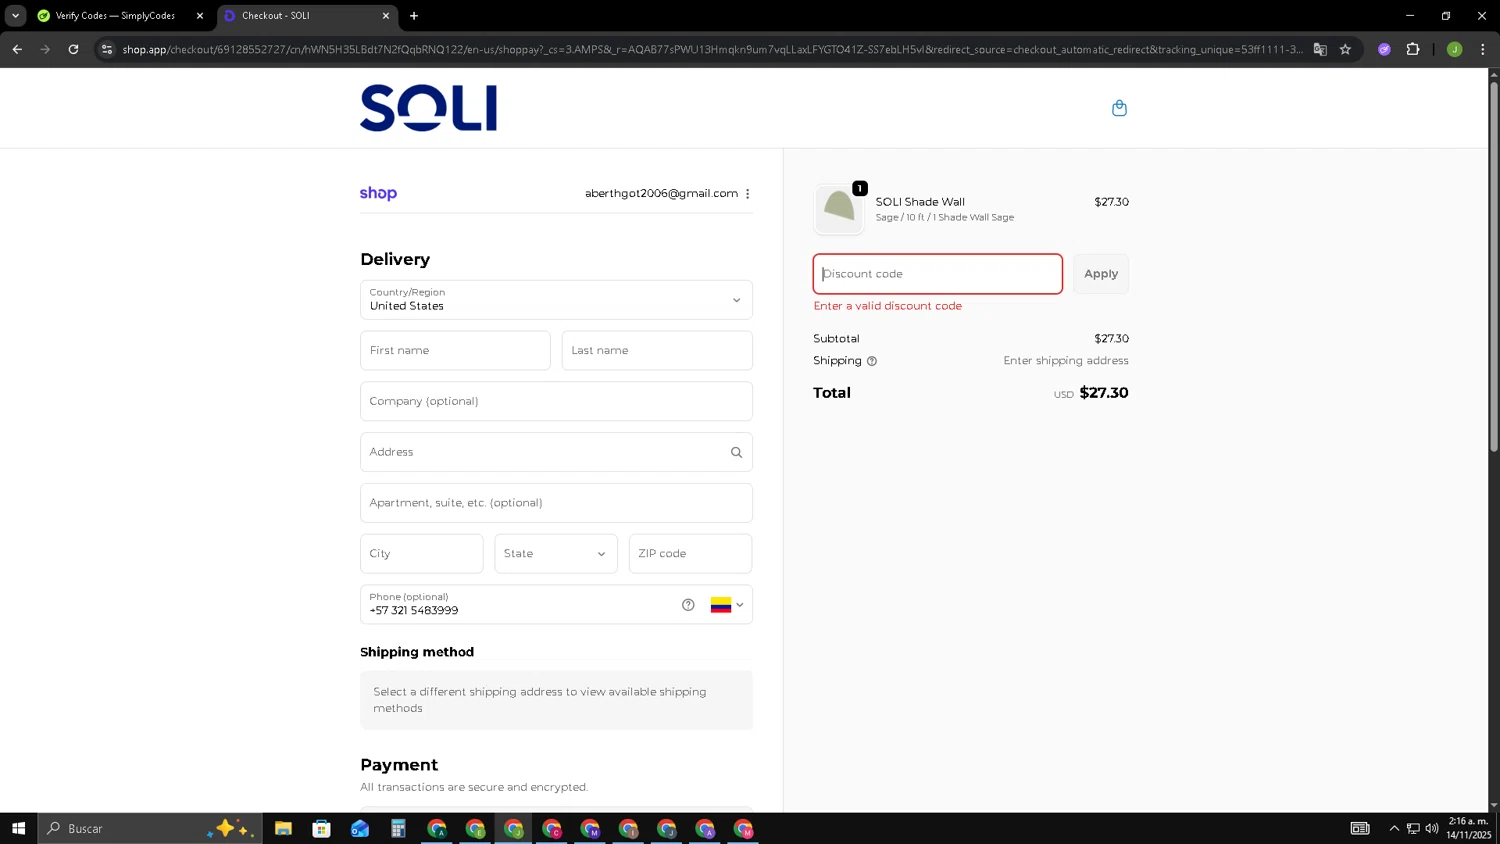Click the browser URL address bar
Screen dimensions: 1500x844
point(712,49)
